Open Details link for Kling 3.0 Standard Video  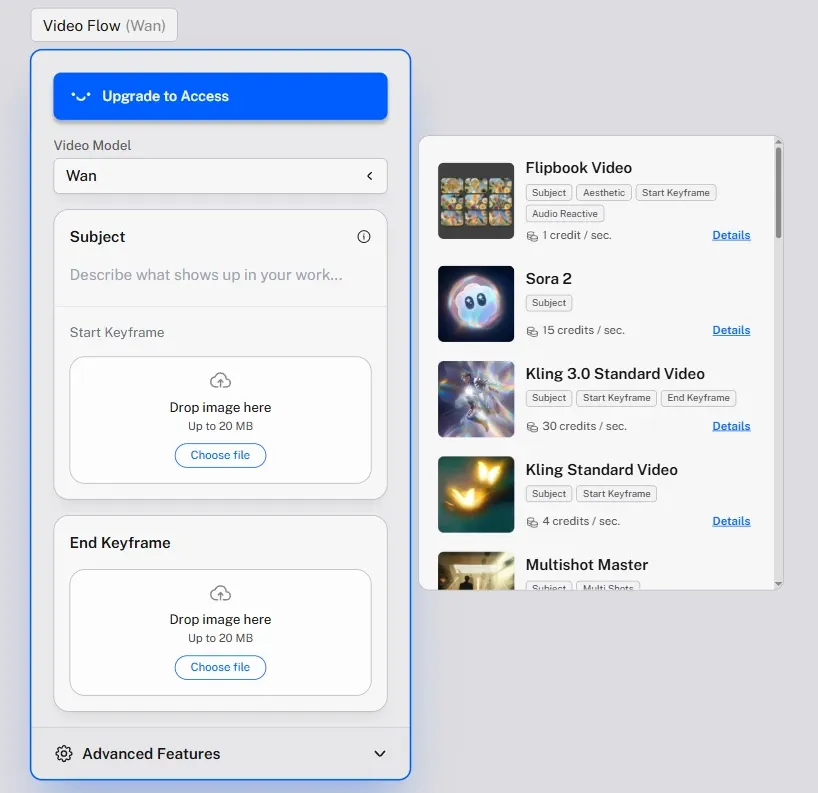click(731, 426)
